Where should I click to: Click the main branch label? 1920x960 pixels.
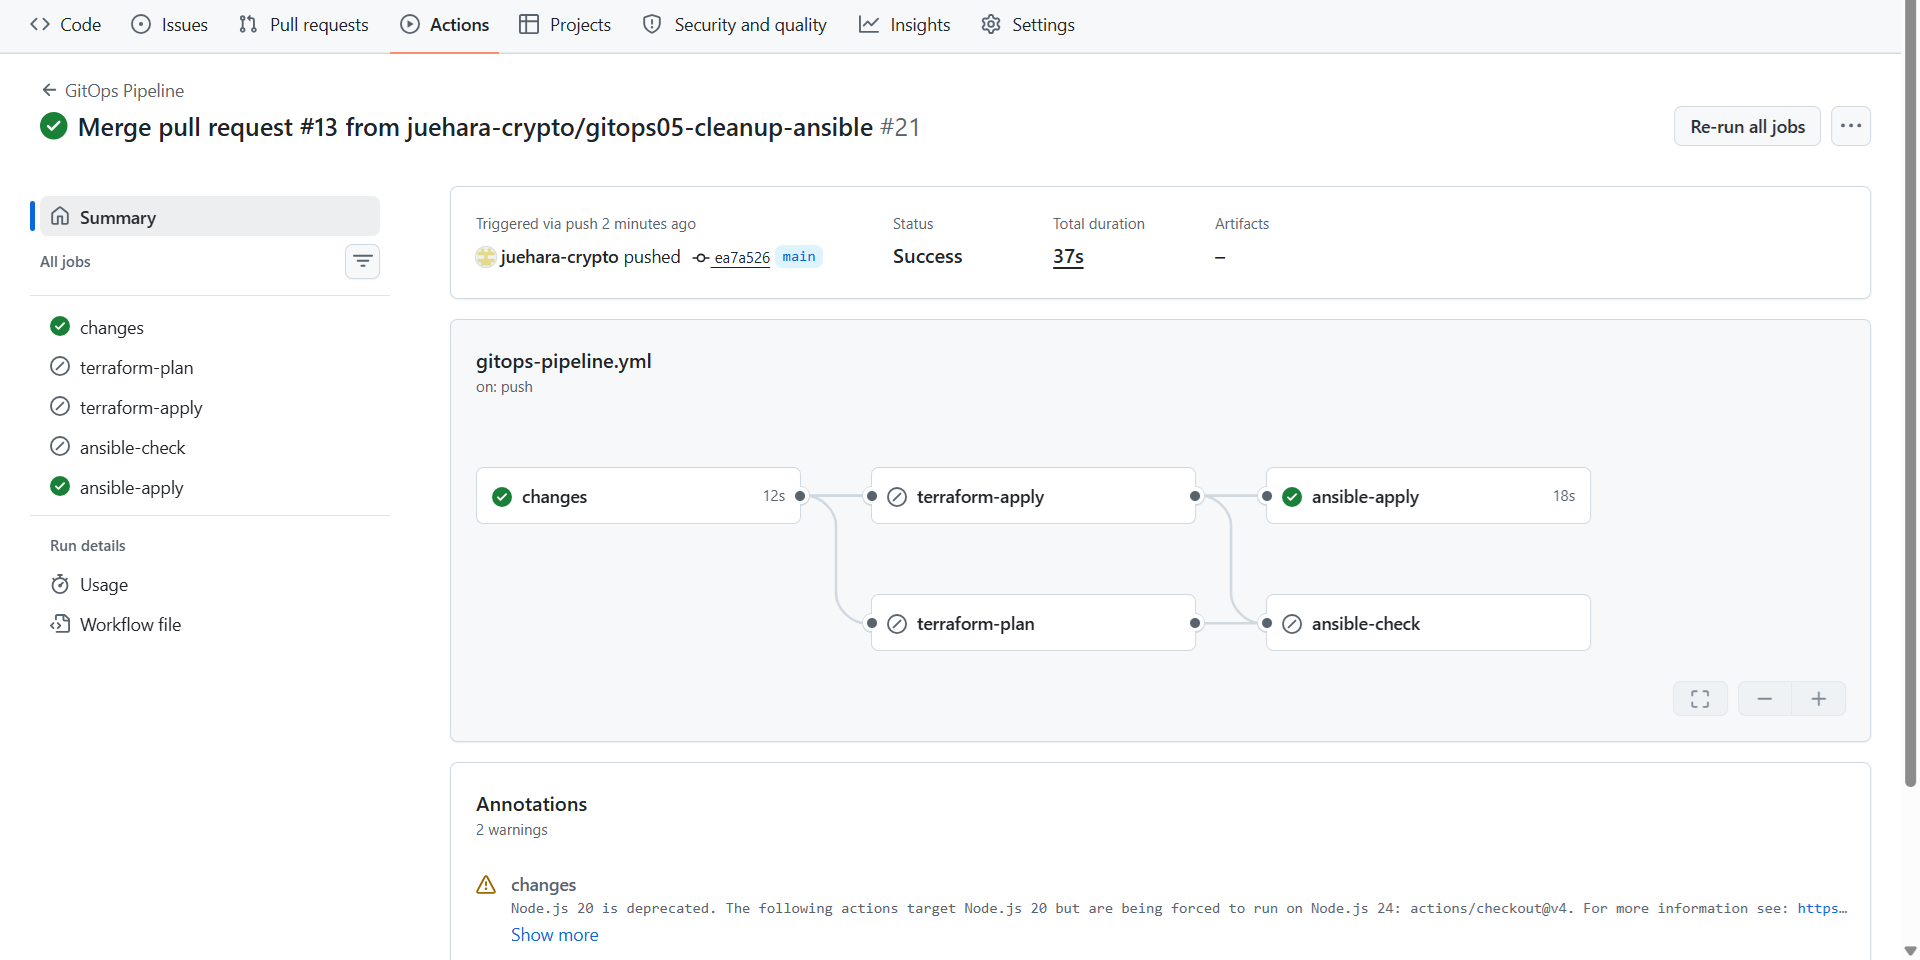798,257
